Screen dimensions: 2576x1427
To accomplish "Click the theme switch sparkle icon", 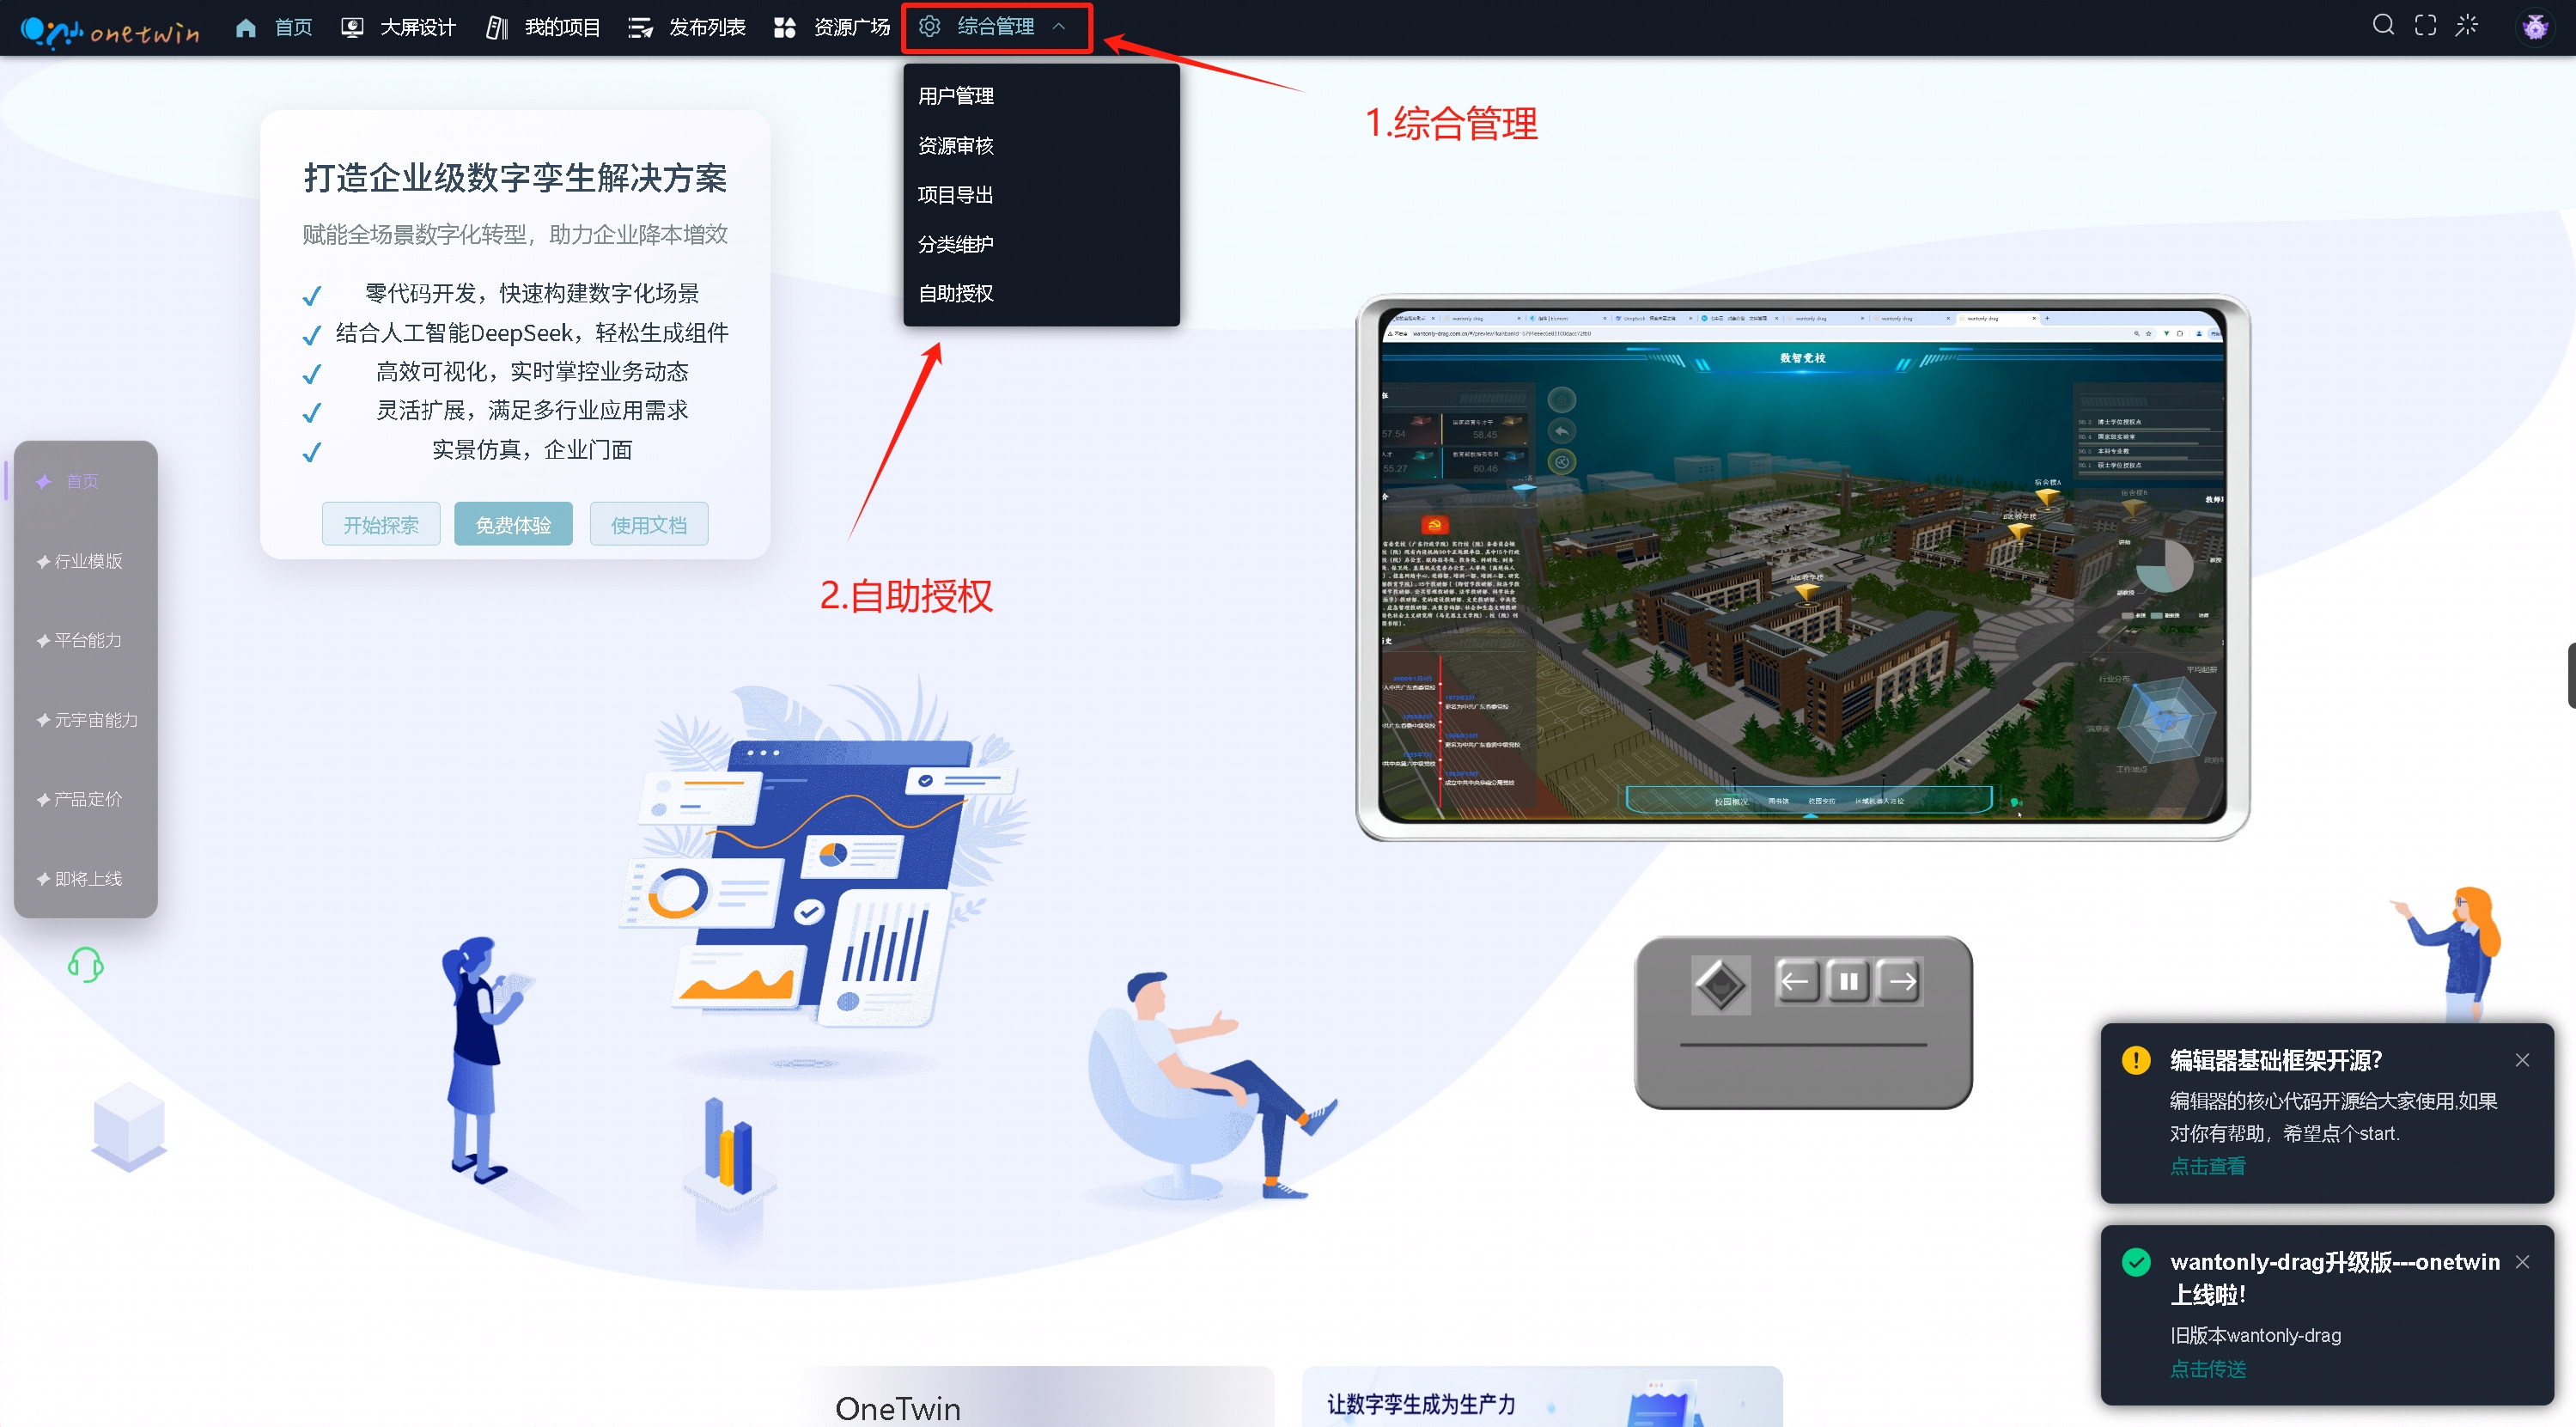I will tap(2467, 26).
